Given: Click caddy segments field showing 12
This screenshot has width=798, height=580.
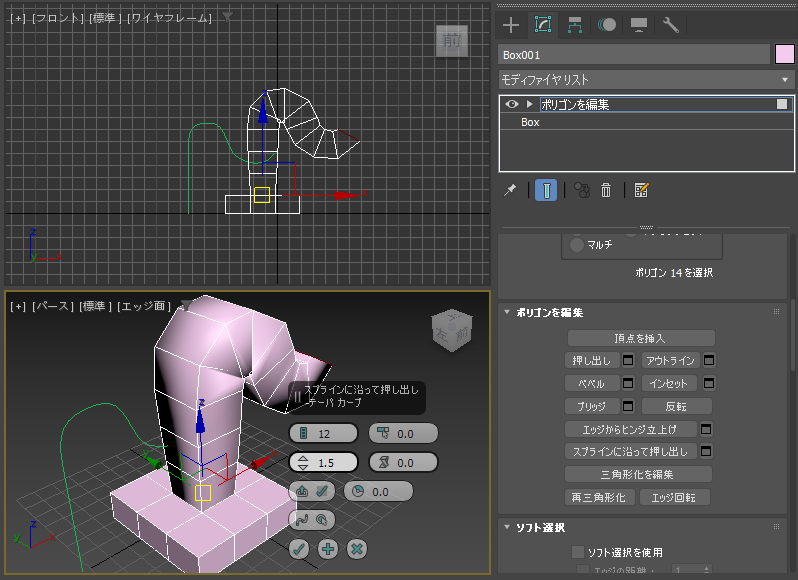Looking at the screenshot, I should 323,433.
